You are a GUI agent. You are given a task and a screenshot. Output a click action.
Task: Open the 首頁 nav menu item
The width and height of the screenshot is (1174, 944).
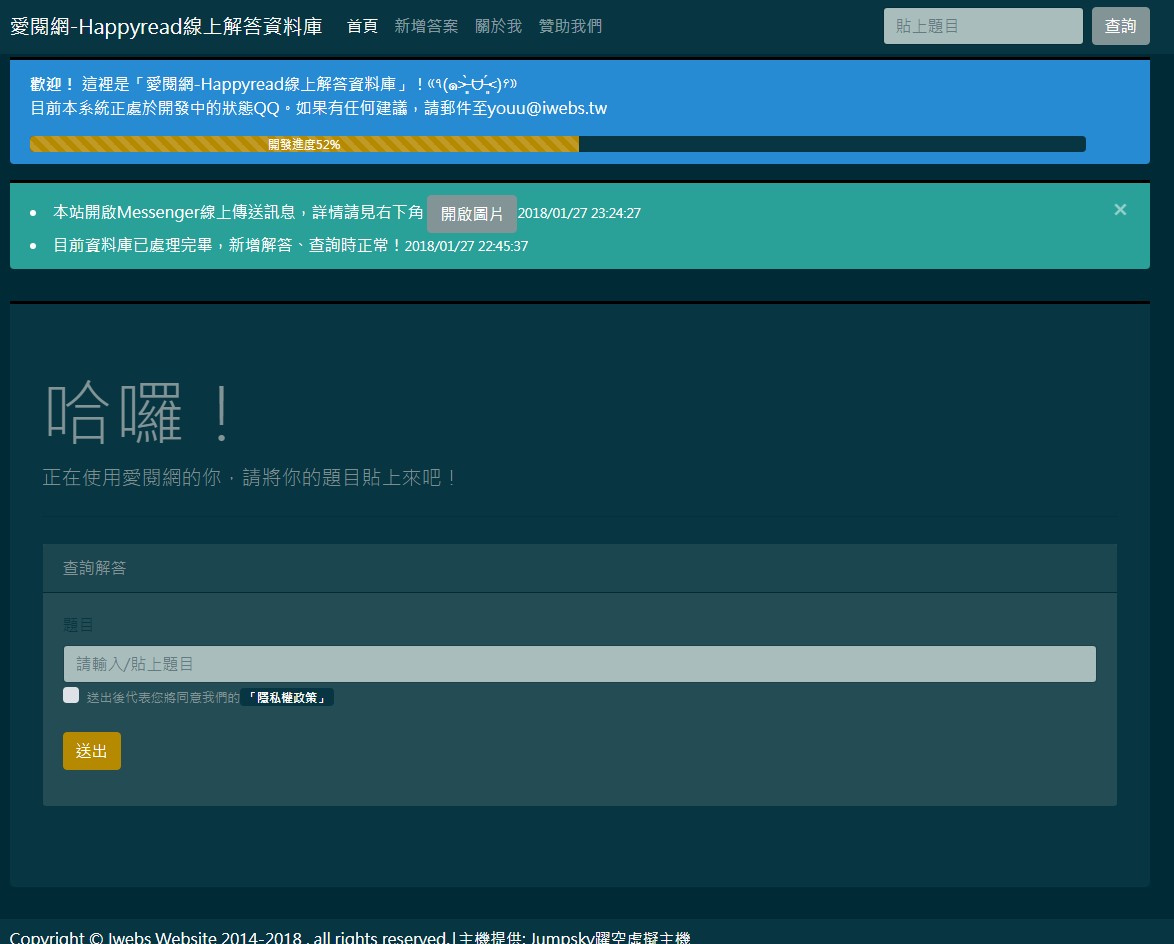click(x=362, y=26)
